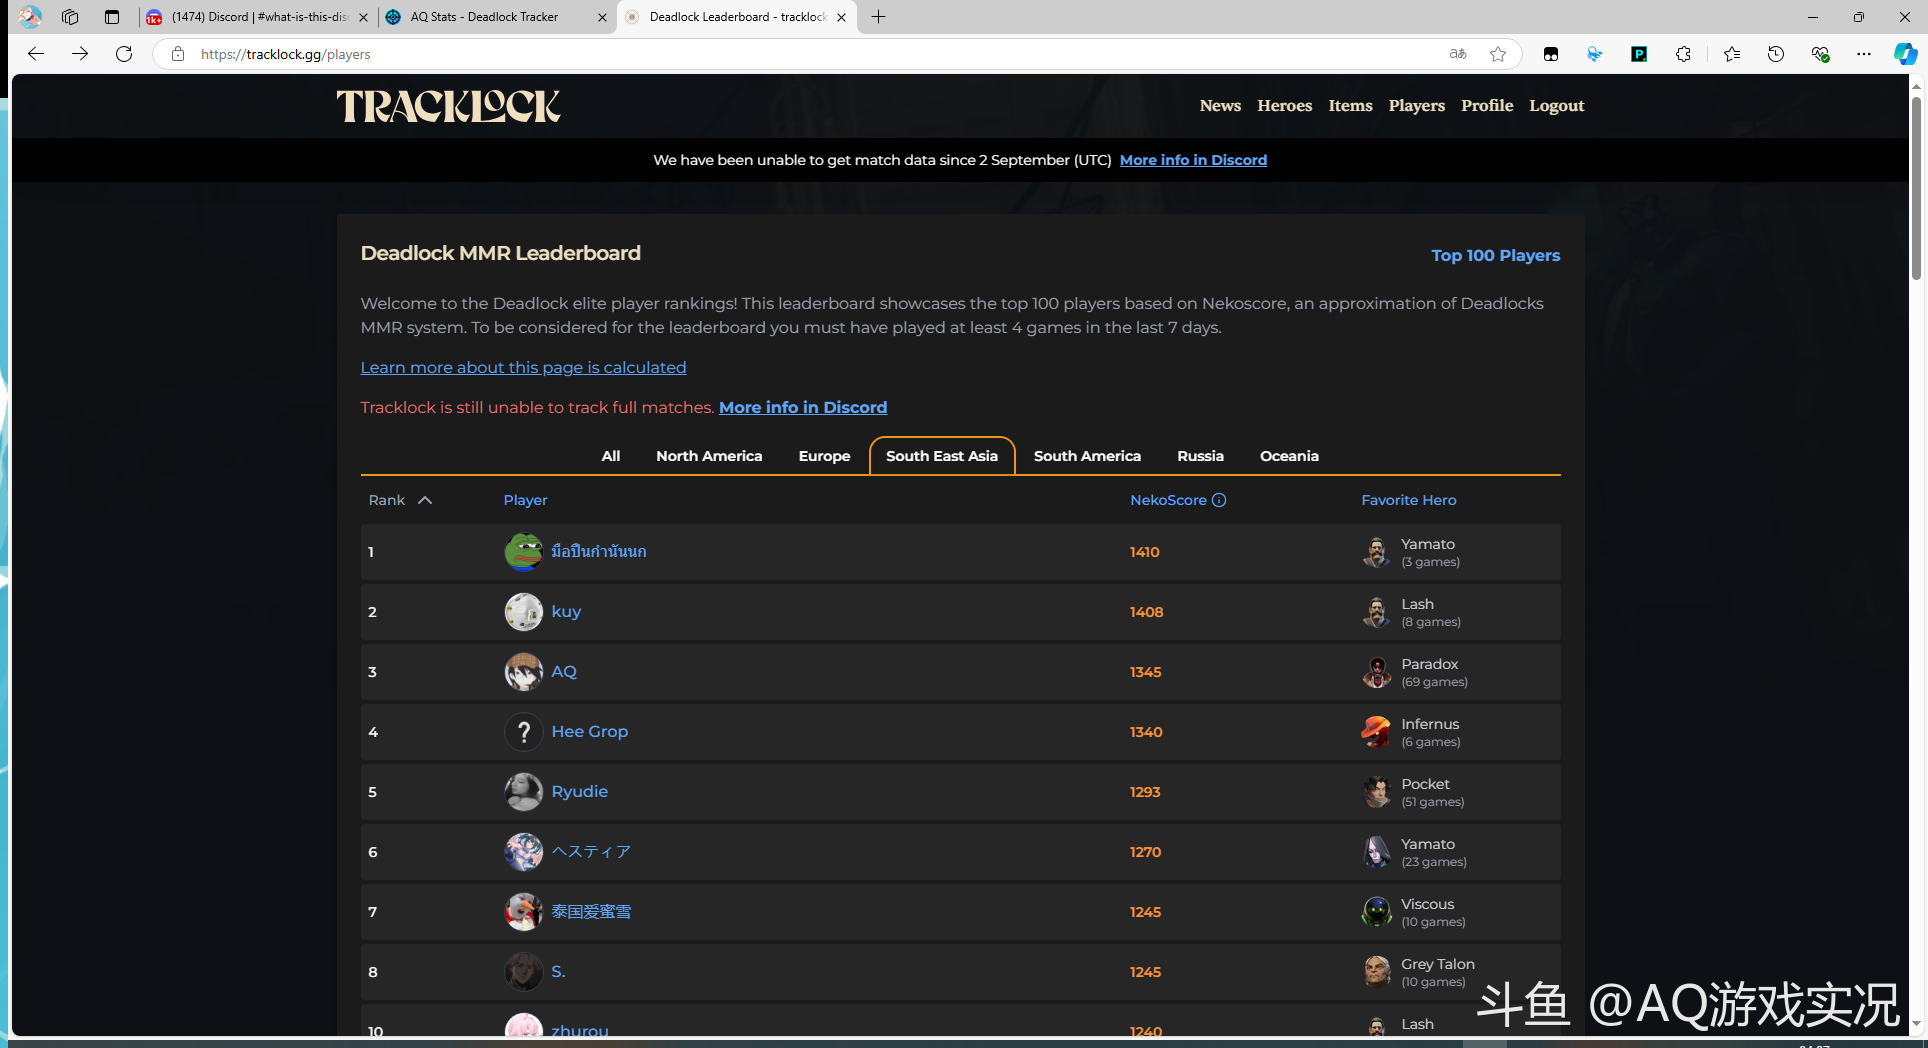Switch to the Europe region tab

click(x=824, y=456)
